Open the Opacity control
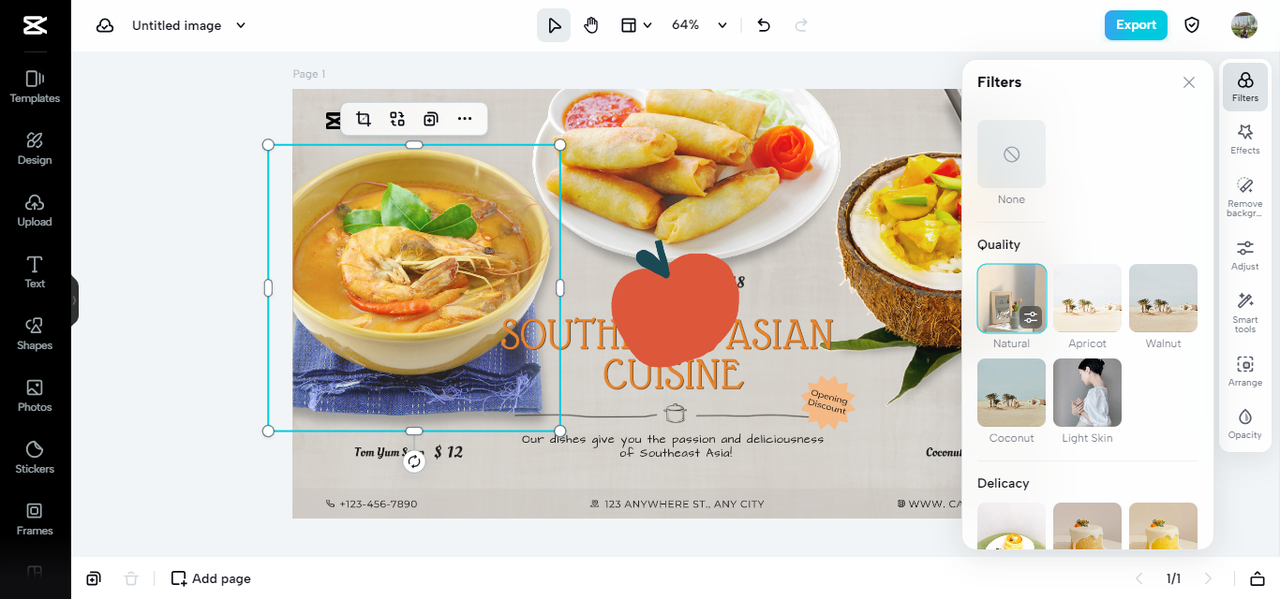Image resolution: width=1280 pixels, height=599 pixels. click(1245, 423)
